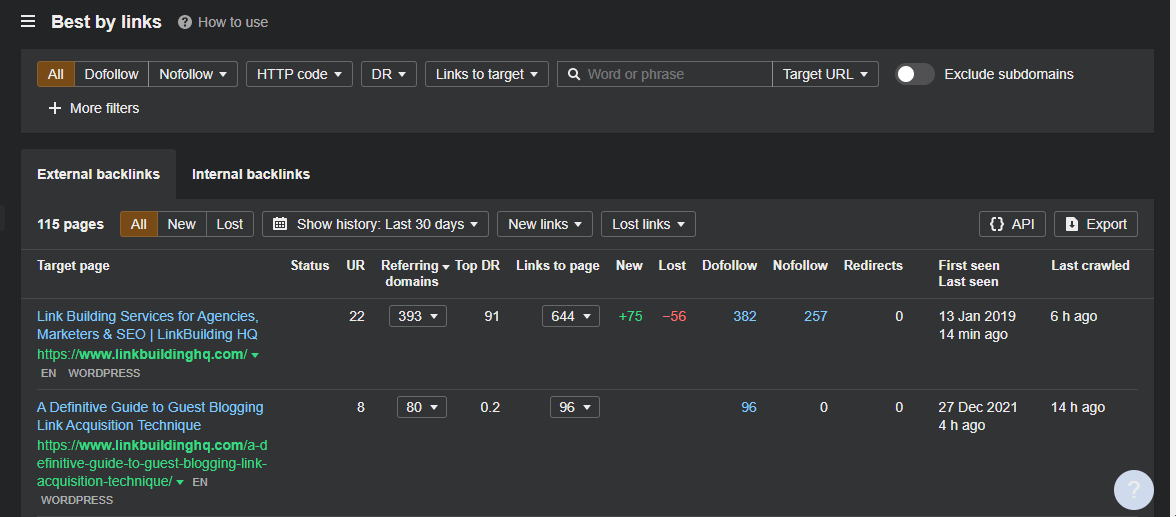Image resolution: width=1176 pixels, height=517 pixels.
Task: Click the 382 dofollow links value
Action: tap(745, 316)
